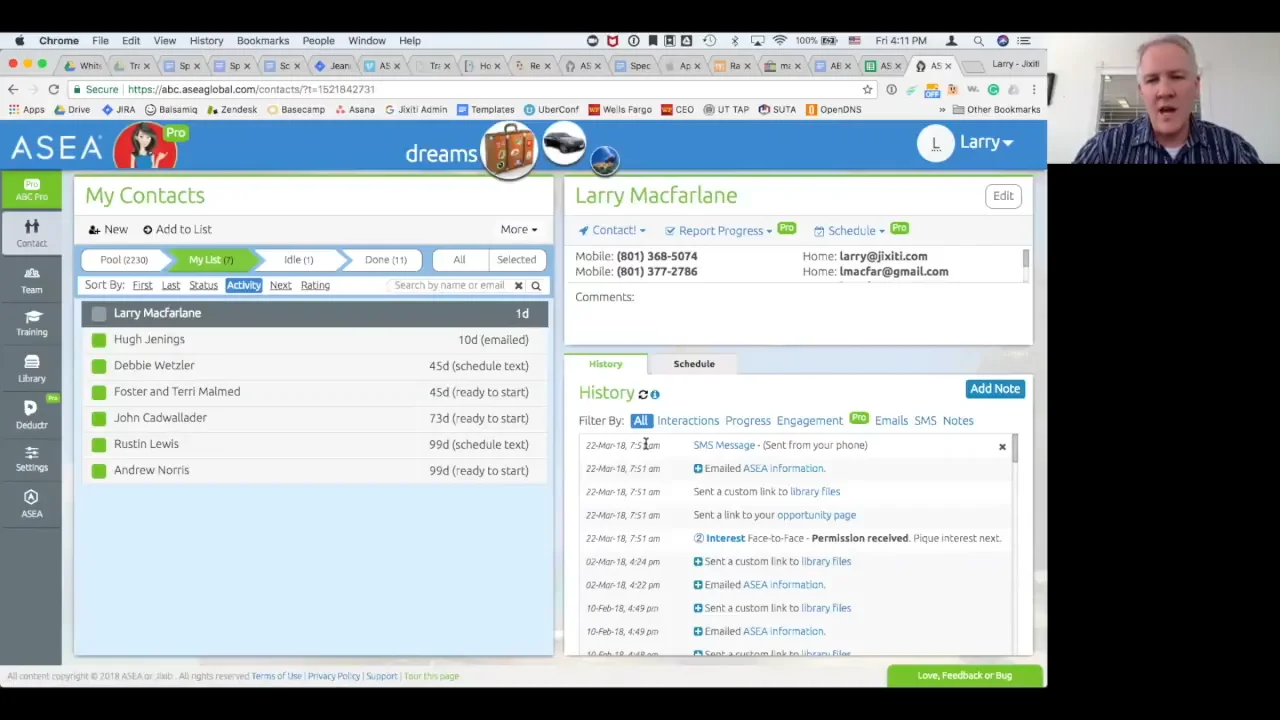
Task: Open the Contact! dropdown
Action: 612,231
